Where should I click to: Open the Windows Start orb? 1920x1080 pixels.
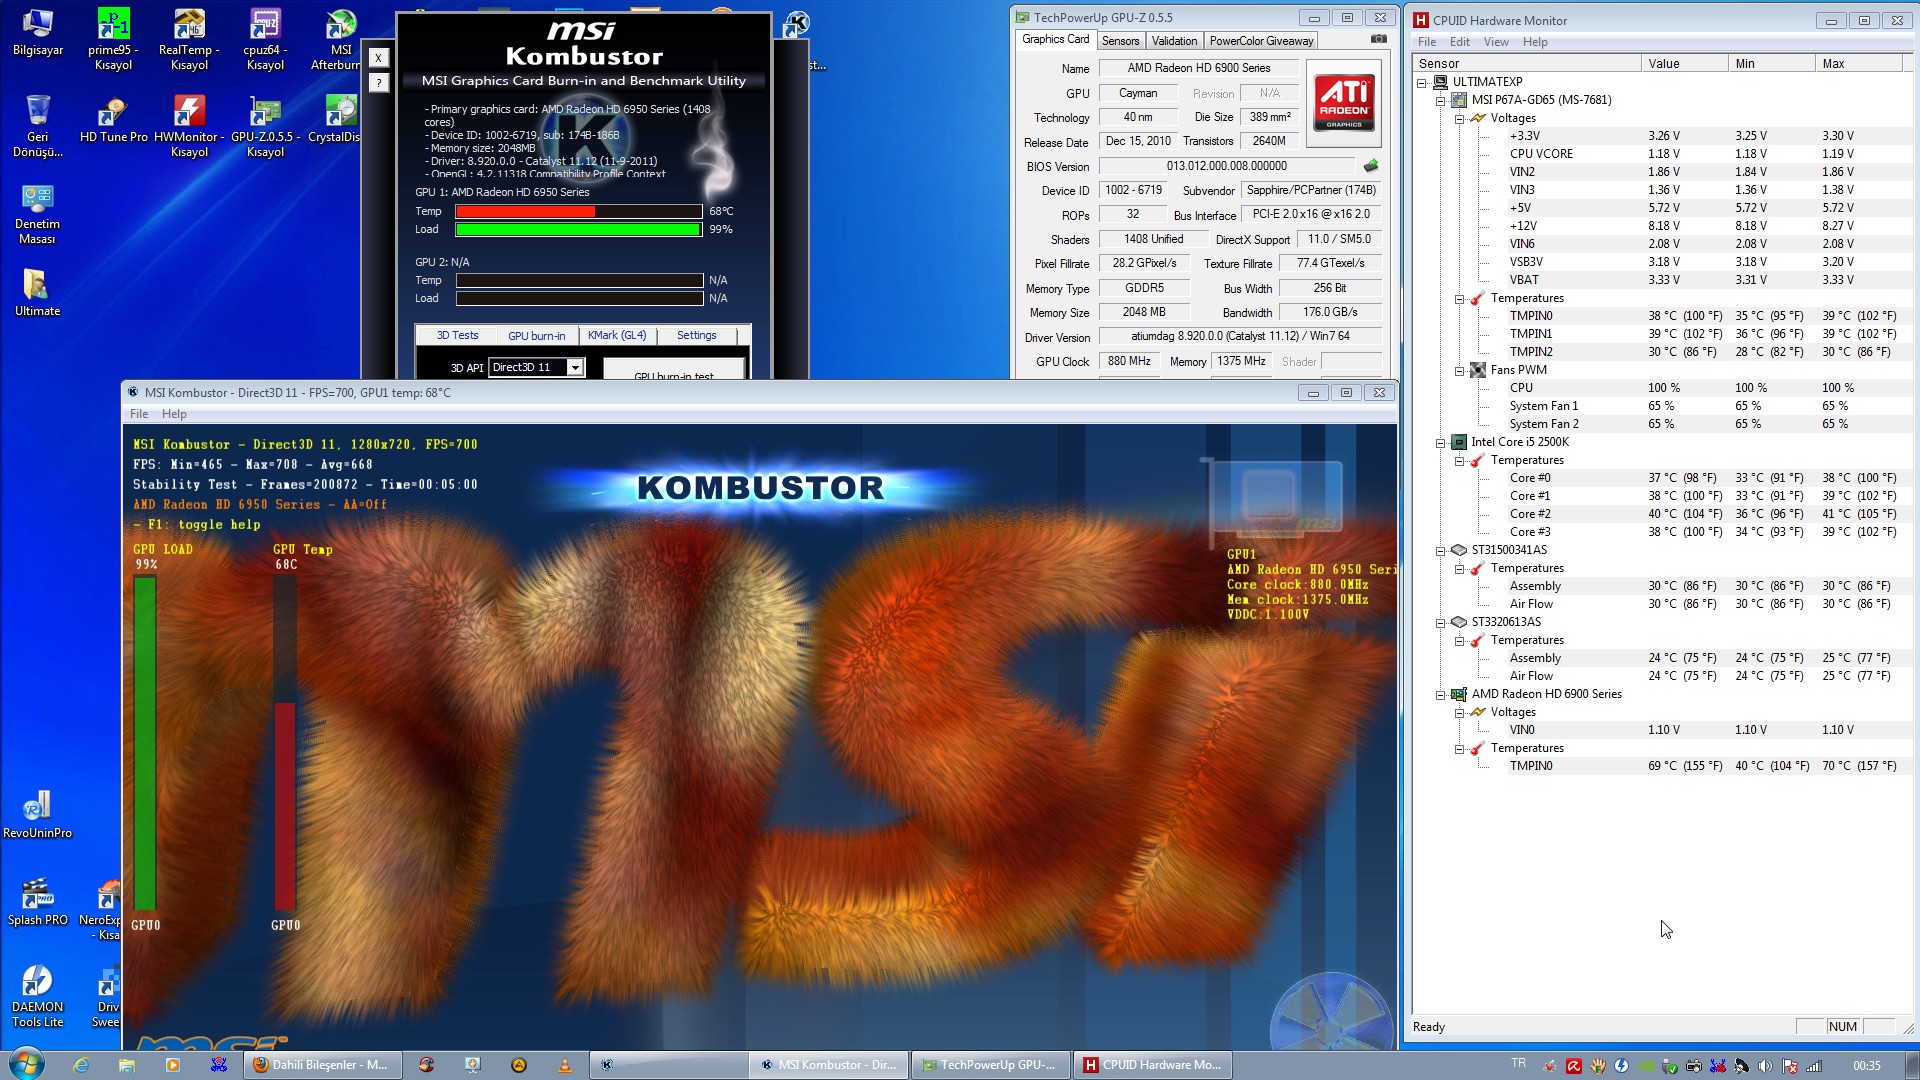pyautogui.click(x=24, y=1064)
